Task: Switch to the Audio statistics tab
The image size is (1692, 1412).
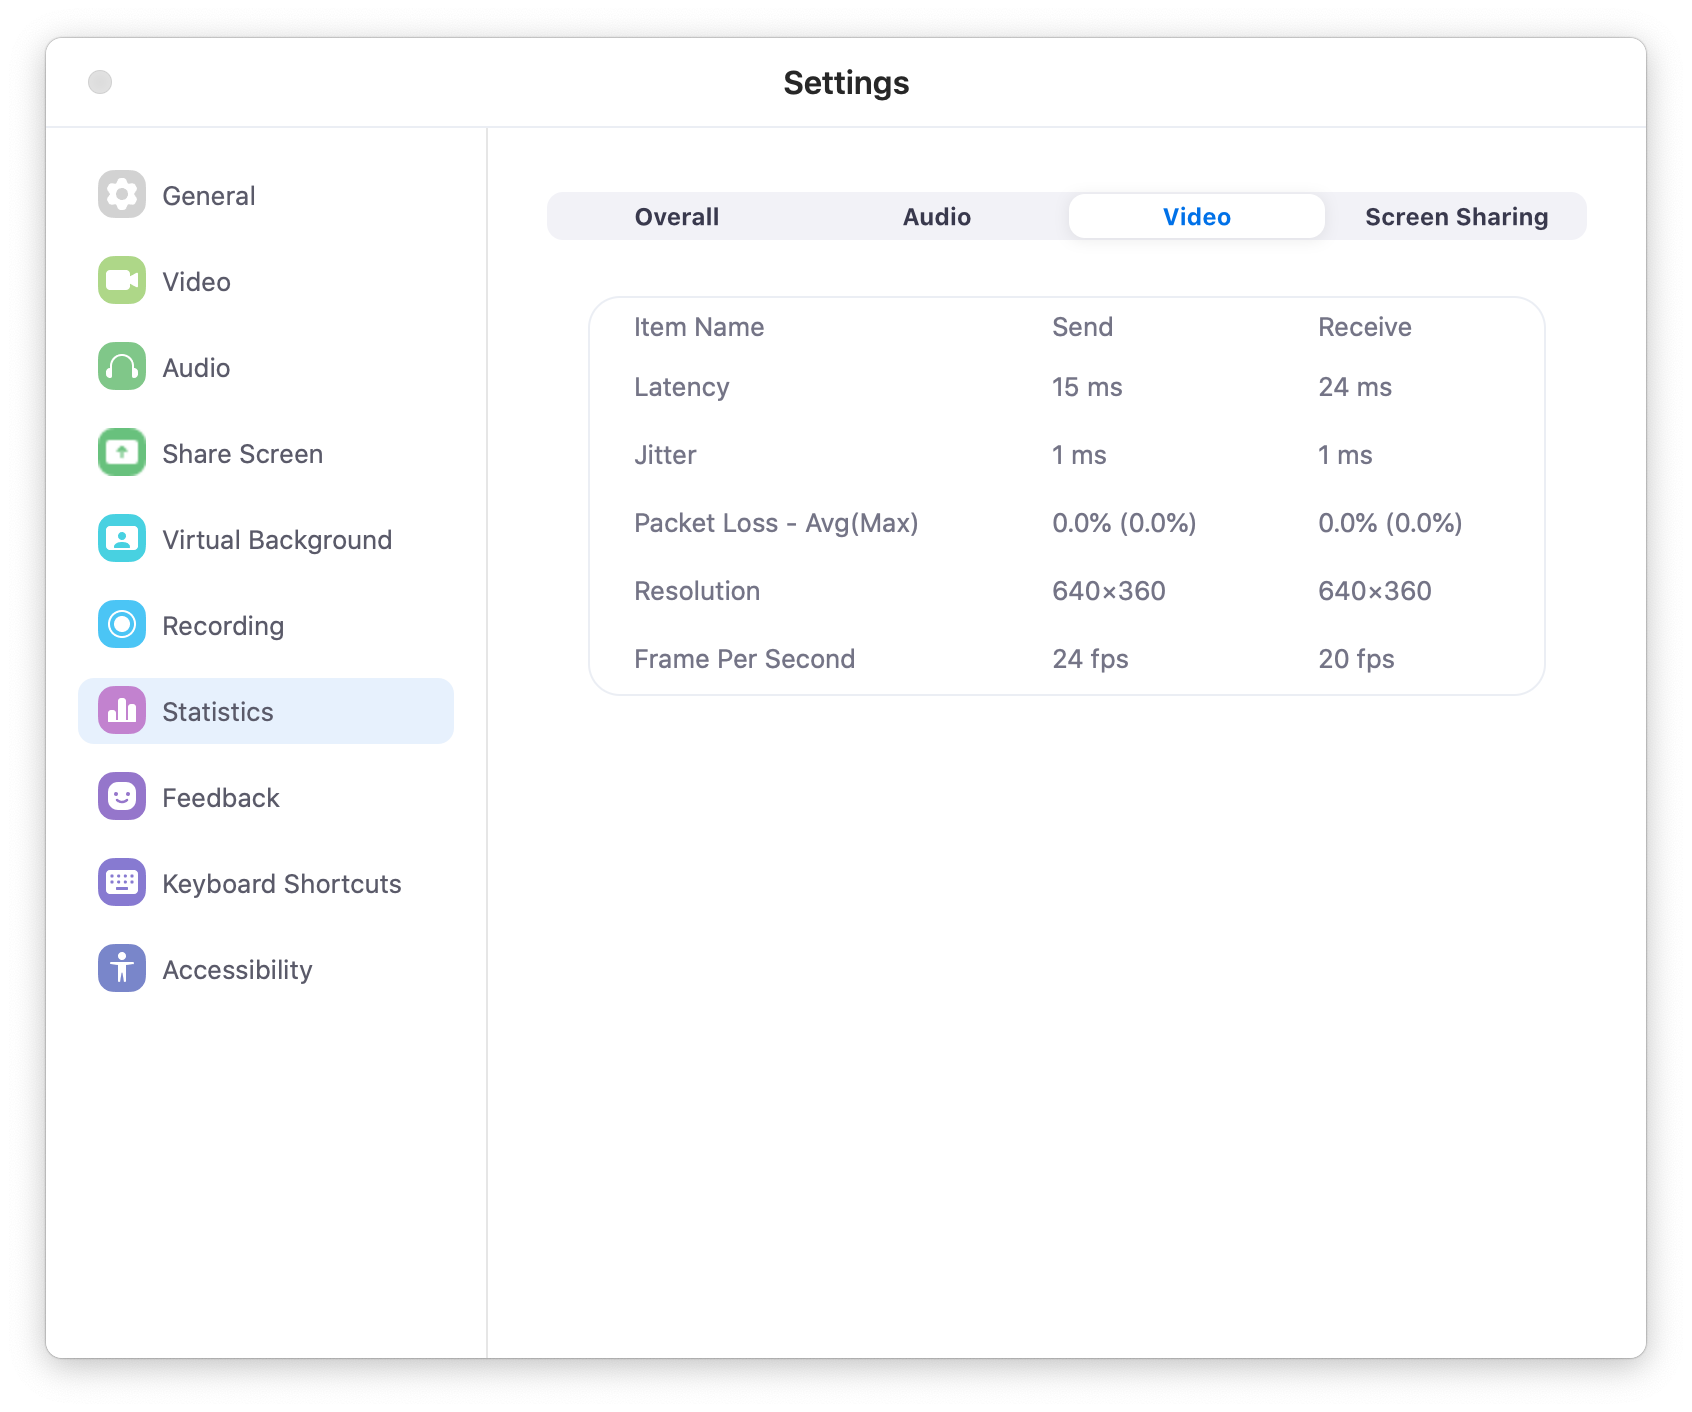Action: (937, 217)
